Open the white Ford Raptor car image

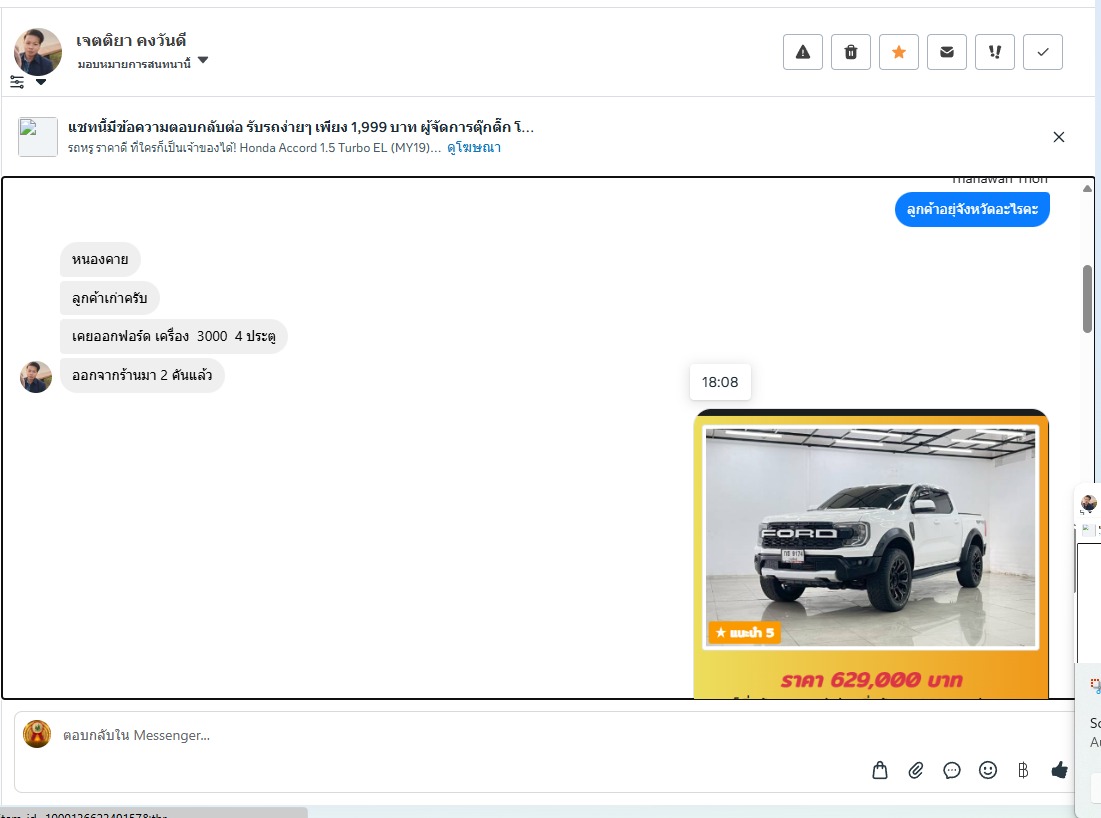(871, 537)
